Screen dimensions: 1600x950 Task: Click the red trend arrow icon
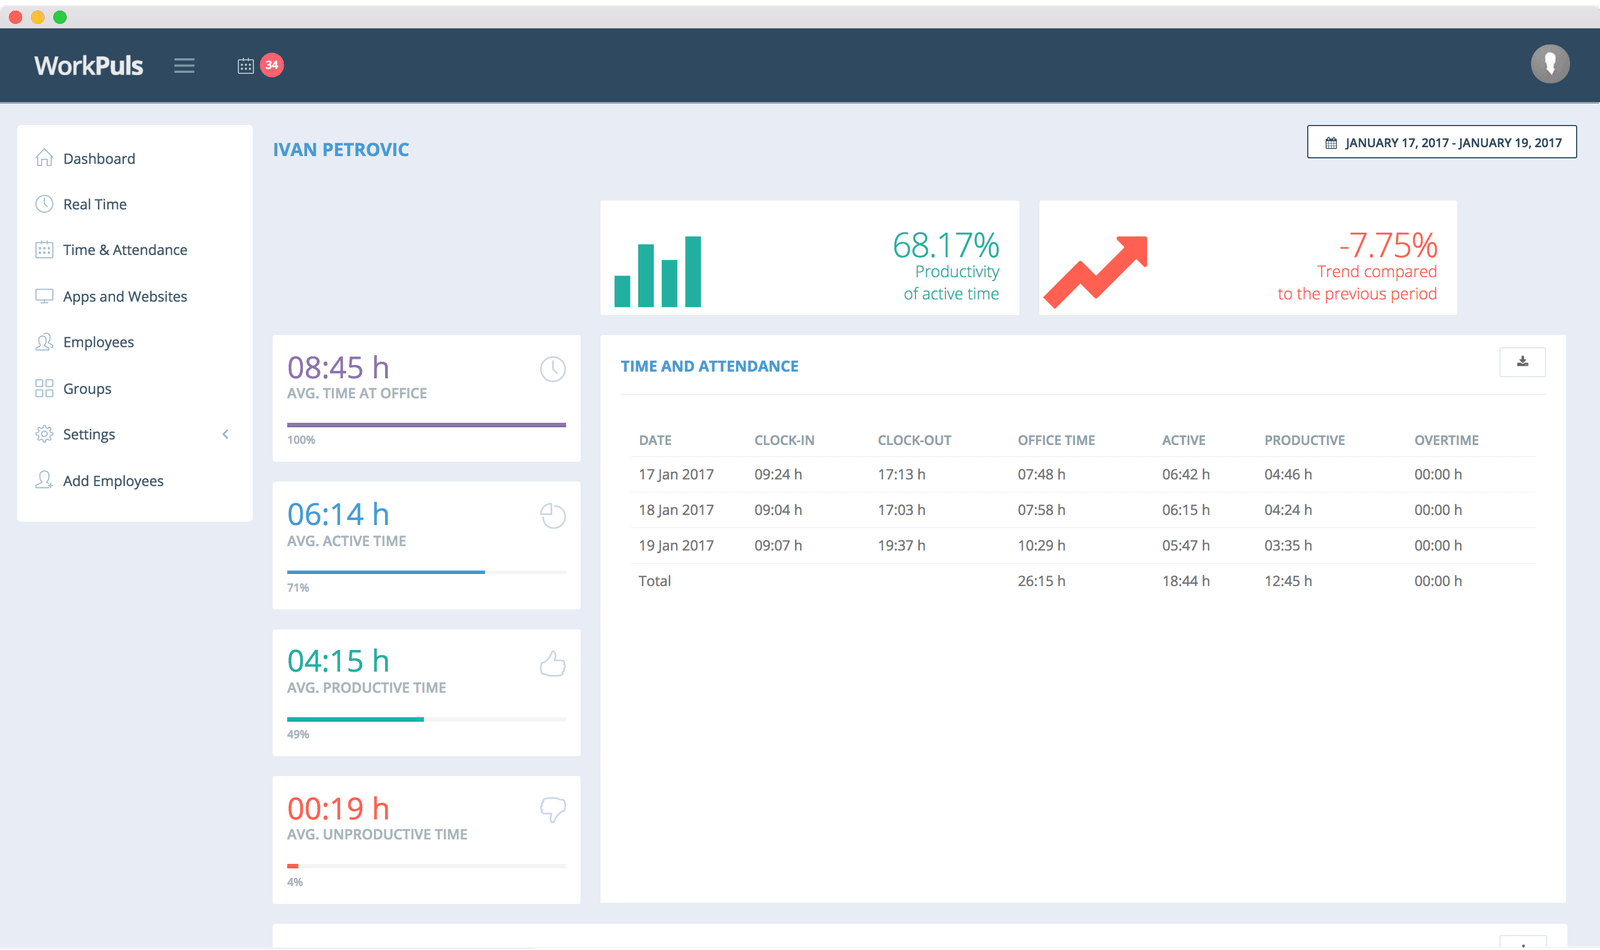coord(1096,271)
